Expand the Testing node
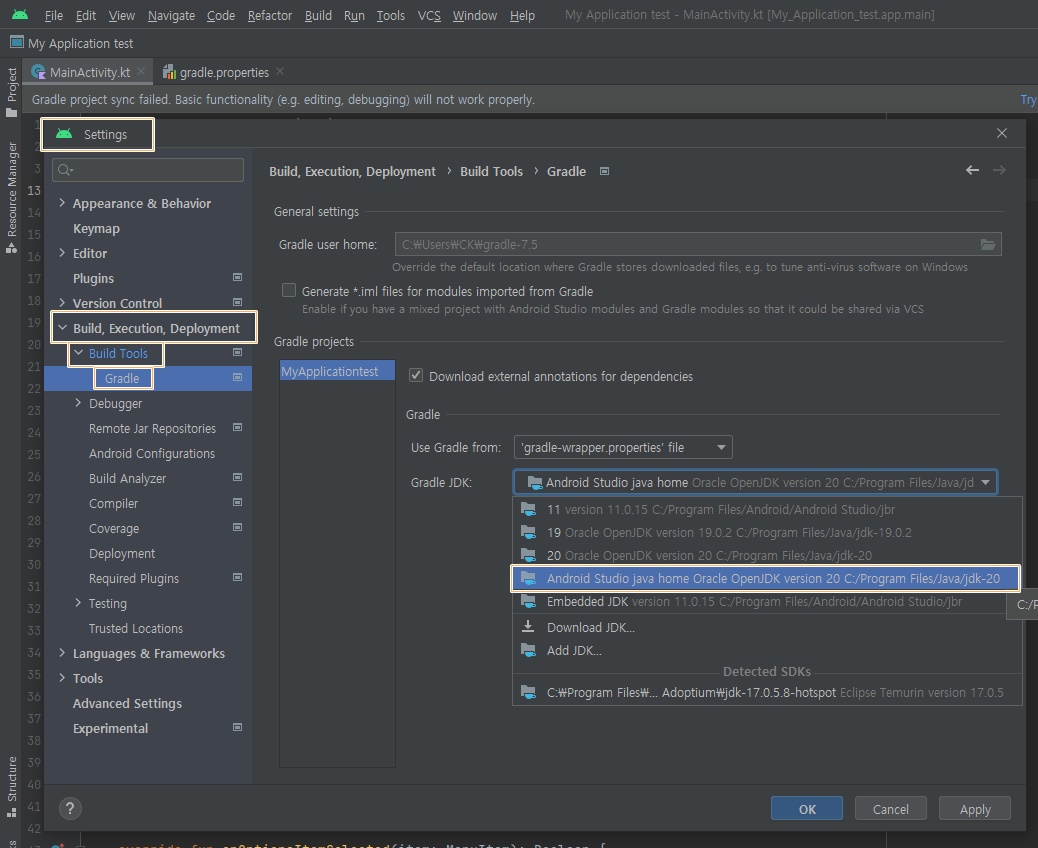Viewport: 1038px width, 848px height. pyautogui.click(x=78, y=602)
